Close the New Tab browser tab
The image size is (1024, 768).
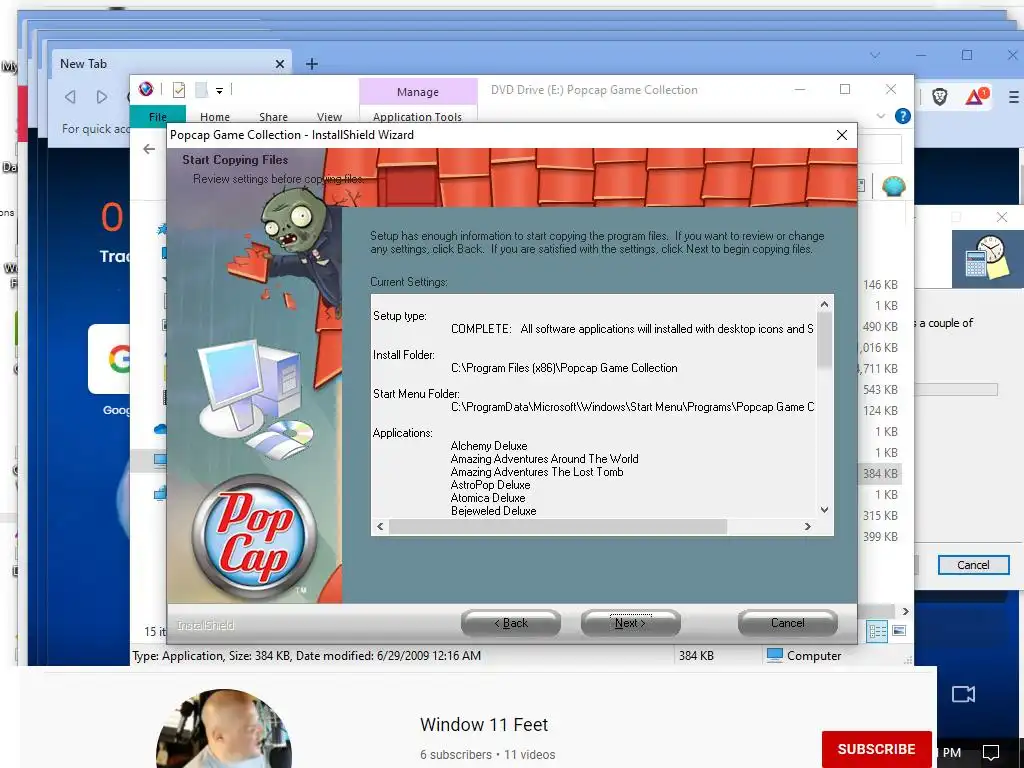(x=280, y=64)
